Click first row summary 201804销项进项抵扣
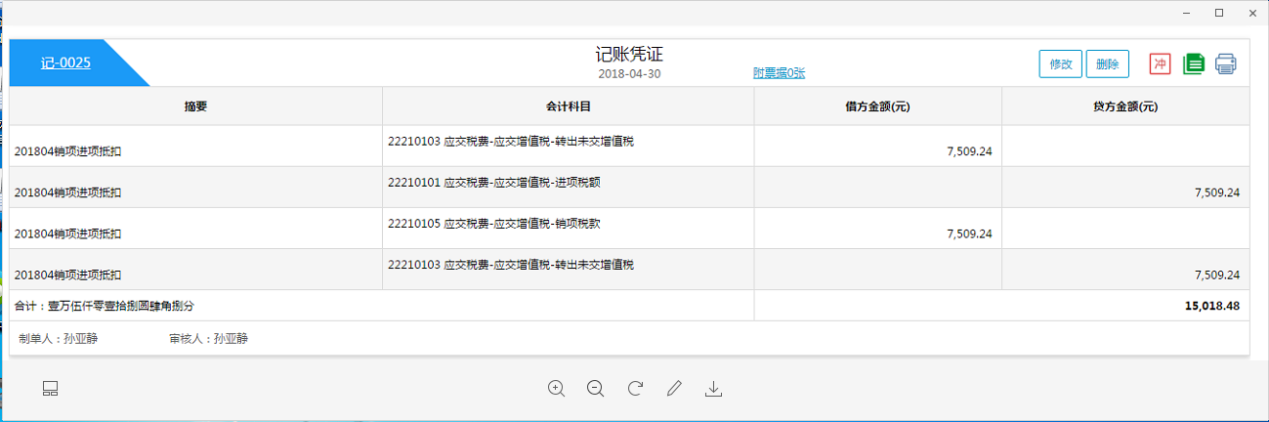The height and width of the screenshot is (422, 1269). click(68, 152)
